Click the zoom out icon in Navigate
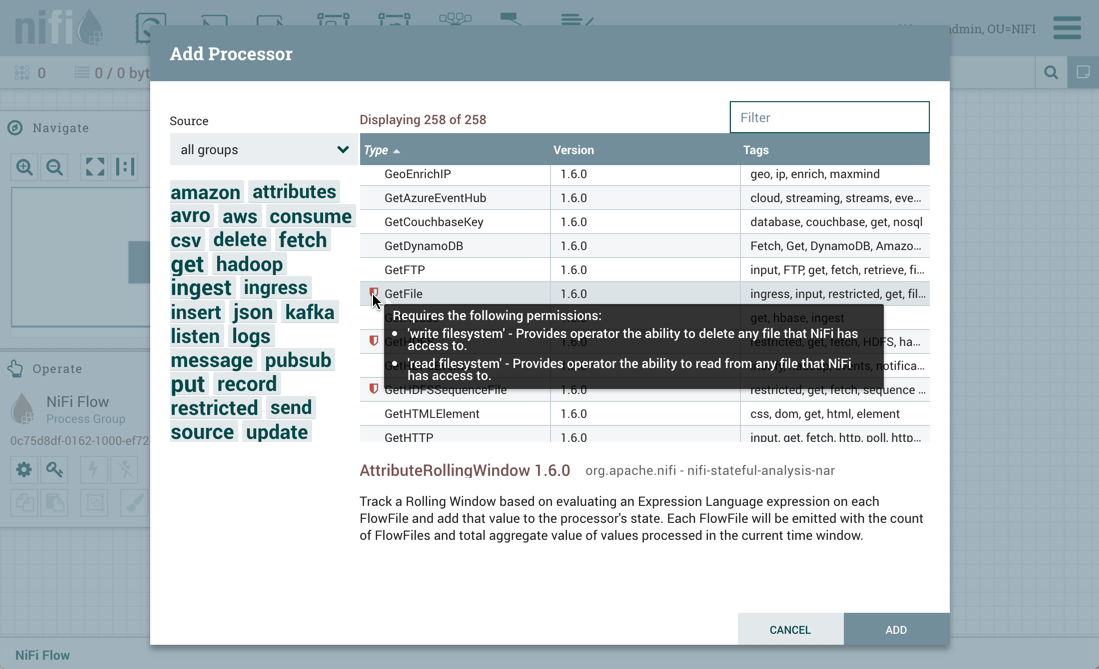Screen dimensions: 1099x669 click(55, 168)
